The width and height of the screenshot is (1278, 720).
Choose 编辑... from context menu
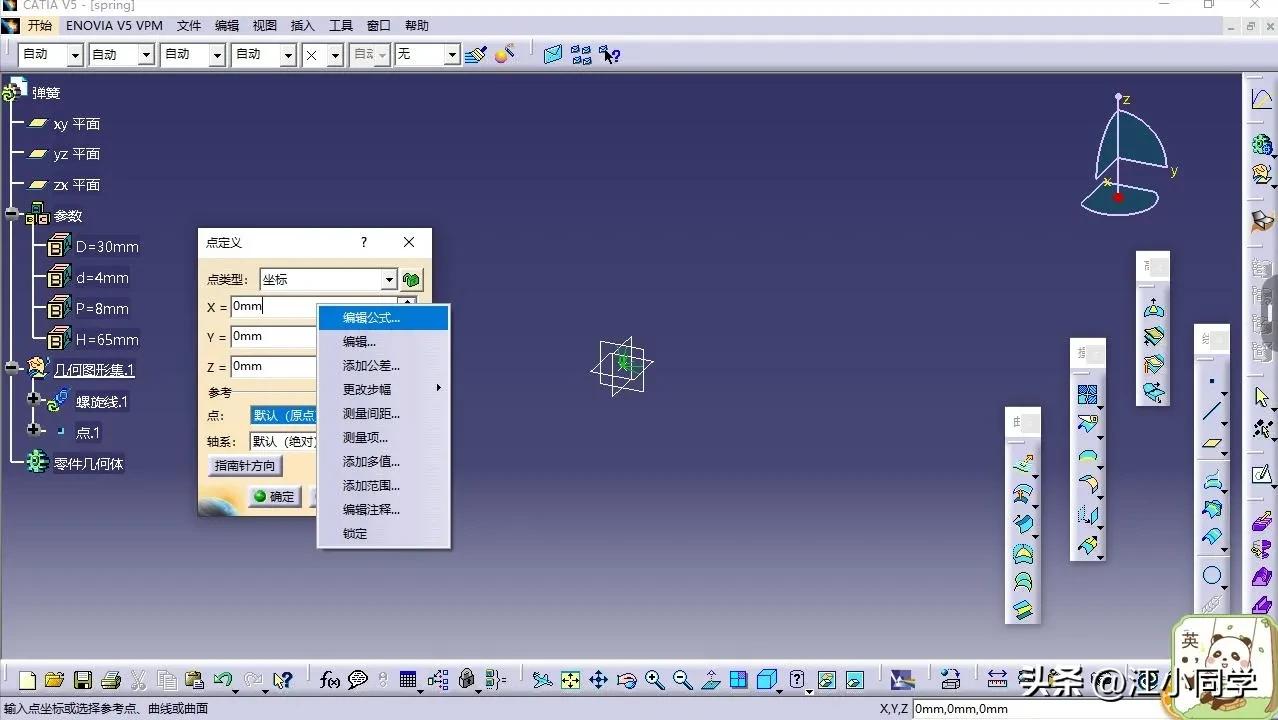point(383,342)
